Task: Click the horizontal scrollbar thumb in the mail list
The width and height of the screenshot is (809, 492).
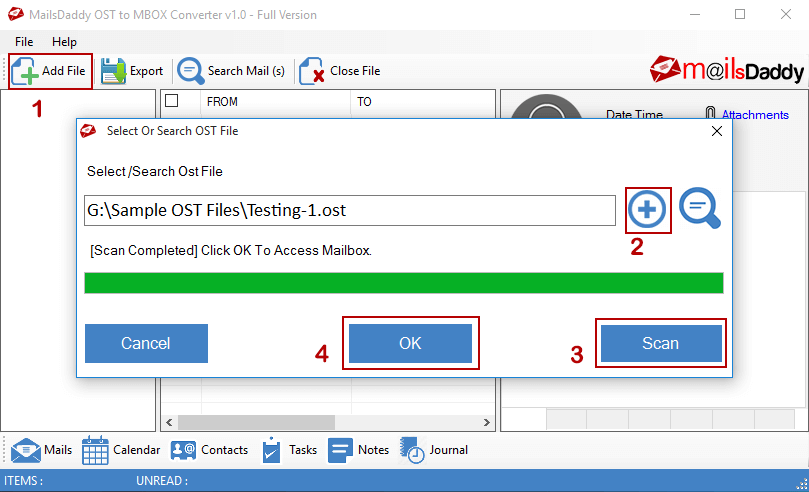Action: point(256,422)
